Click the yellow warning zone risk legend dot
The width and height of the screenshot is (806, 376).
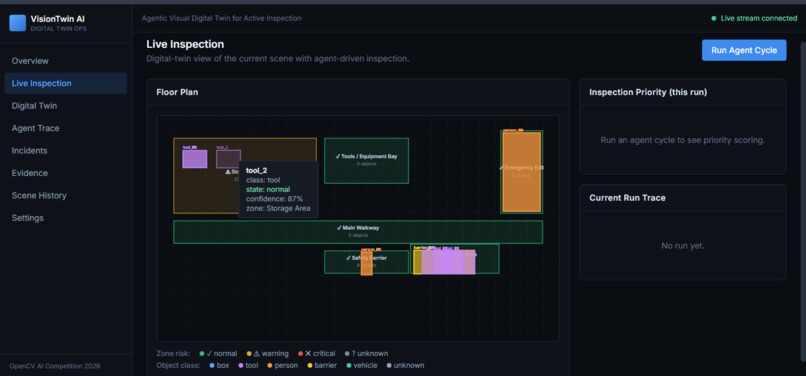pos(249,354)
